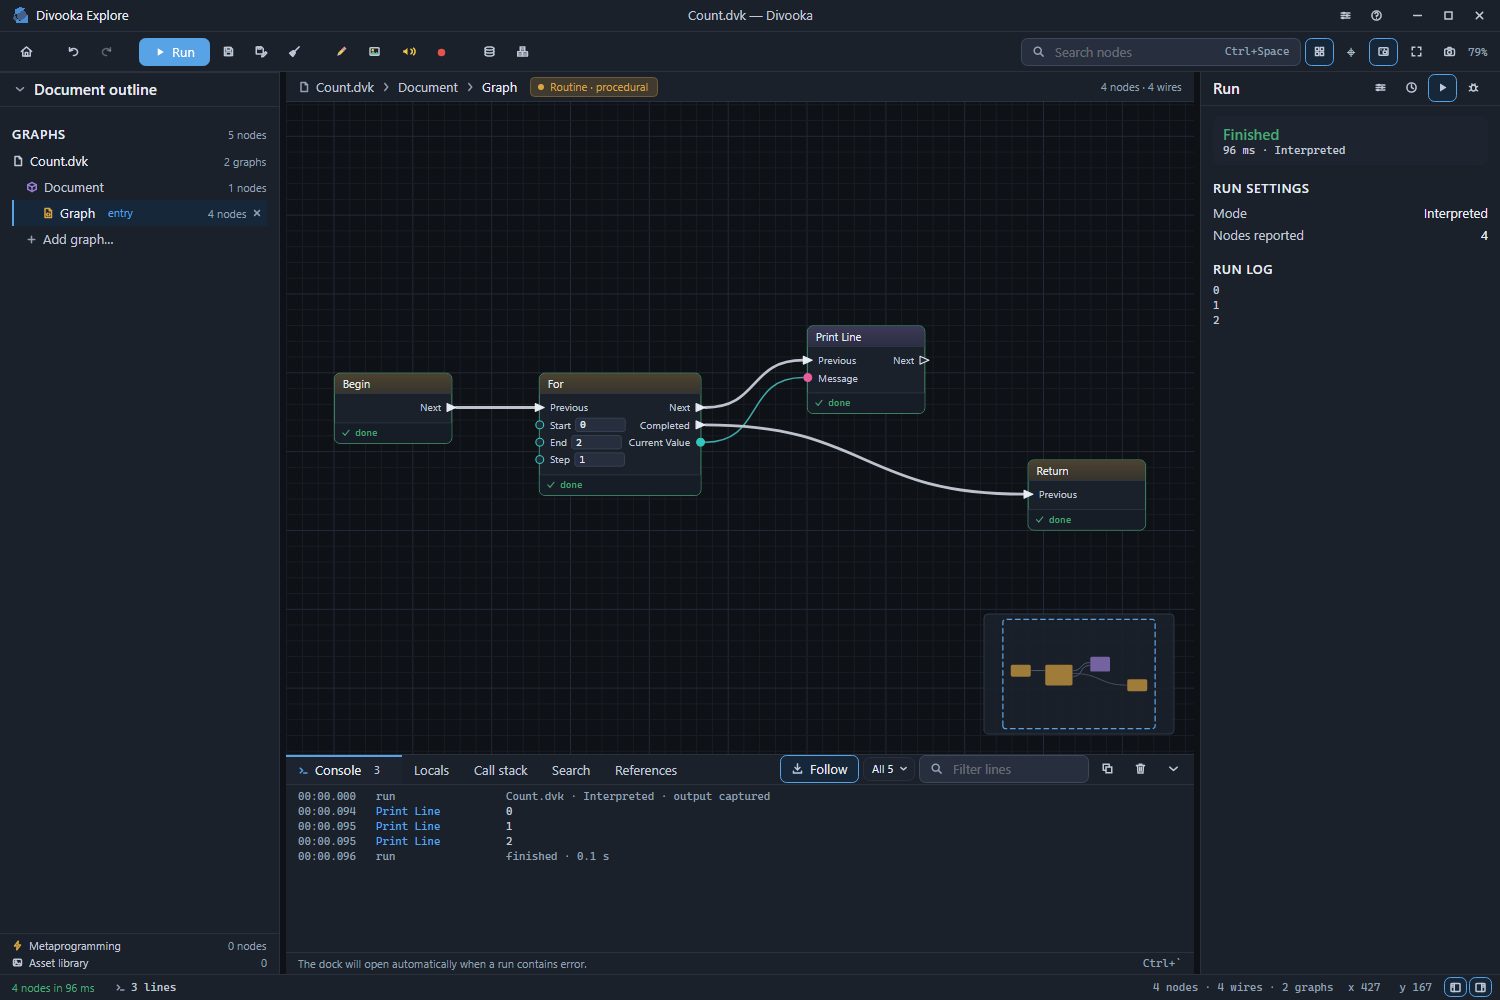
Task: Toggle the play mode button in Run panel
Action: click(1442, 88)
